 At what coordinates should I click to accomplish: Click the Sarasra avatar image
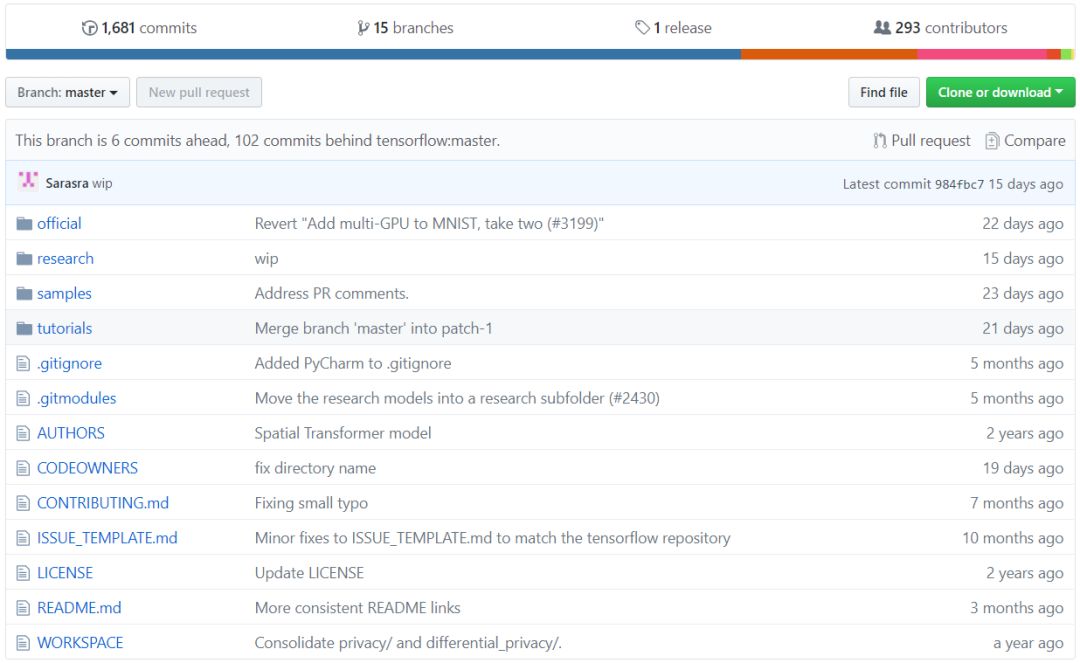tap(28, 182)
